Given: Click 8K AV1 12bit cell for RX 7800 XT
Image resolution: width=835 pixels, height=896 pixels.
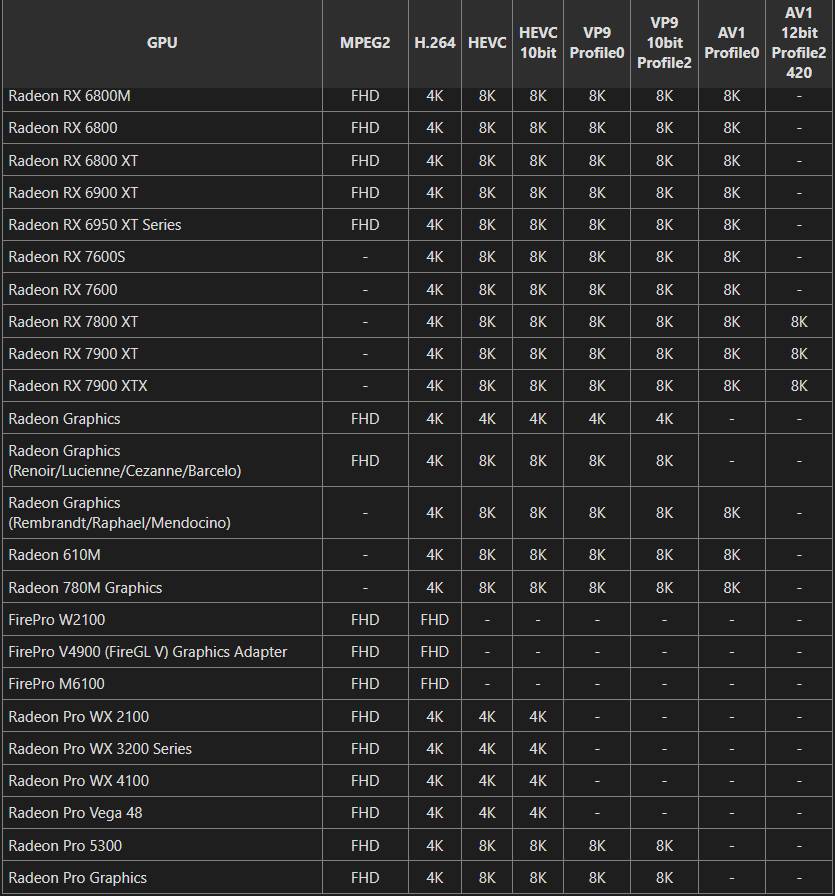Looking at the screenshot, I should (798, 322).
